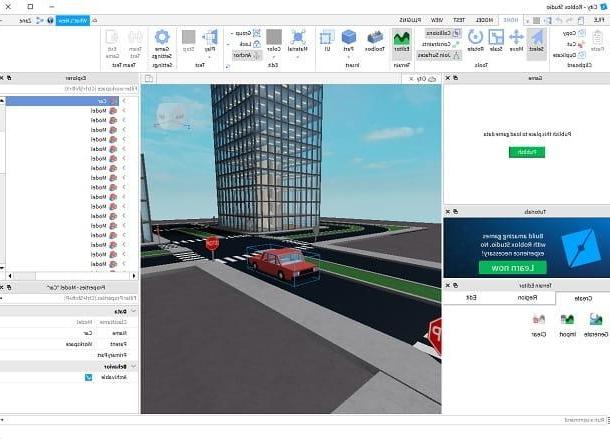610x439 pixels.
Task: Click Generate in Terrain Editor
Action: pos(596,325)
